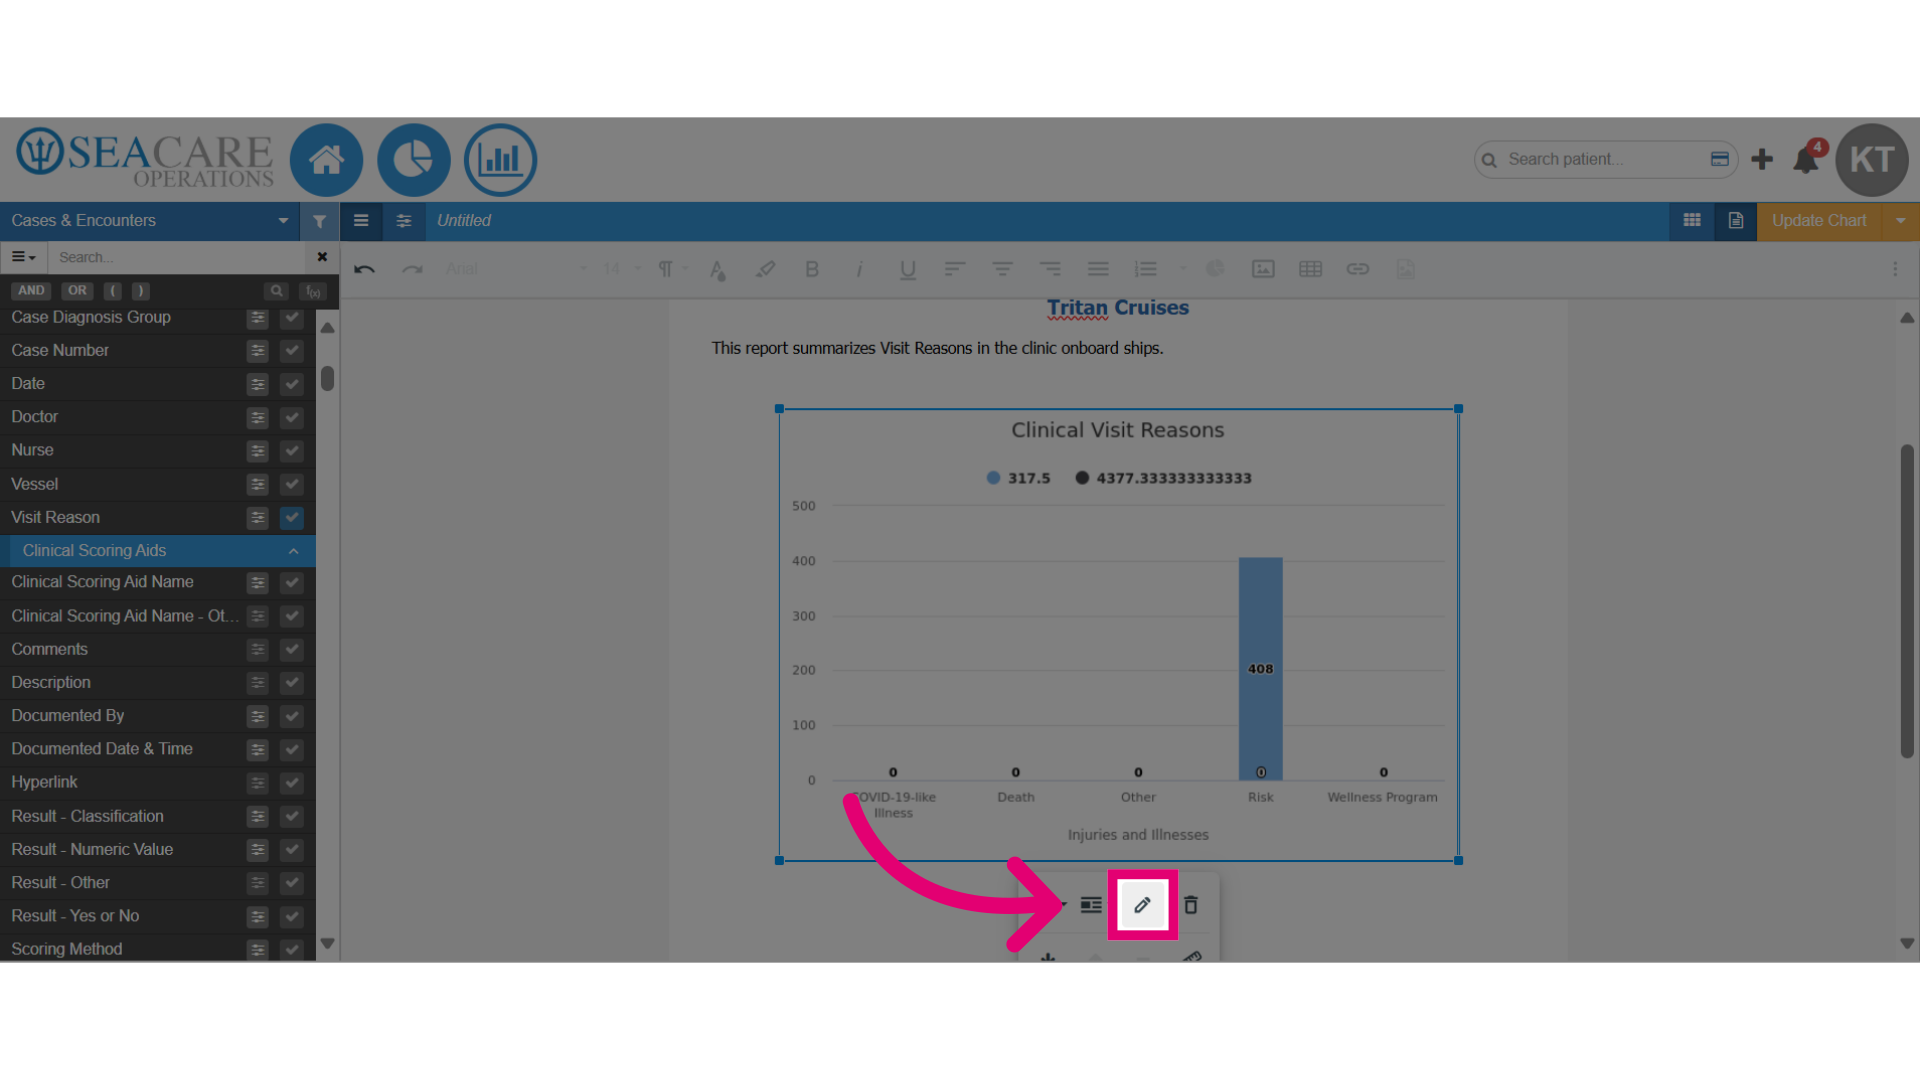The height and width of the screenshot is (1080, 1920).
Task: Open editor more options kebab menu
Action: 1895,269
